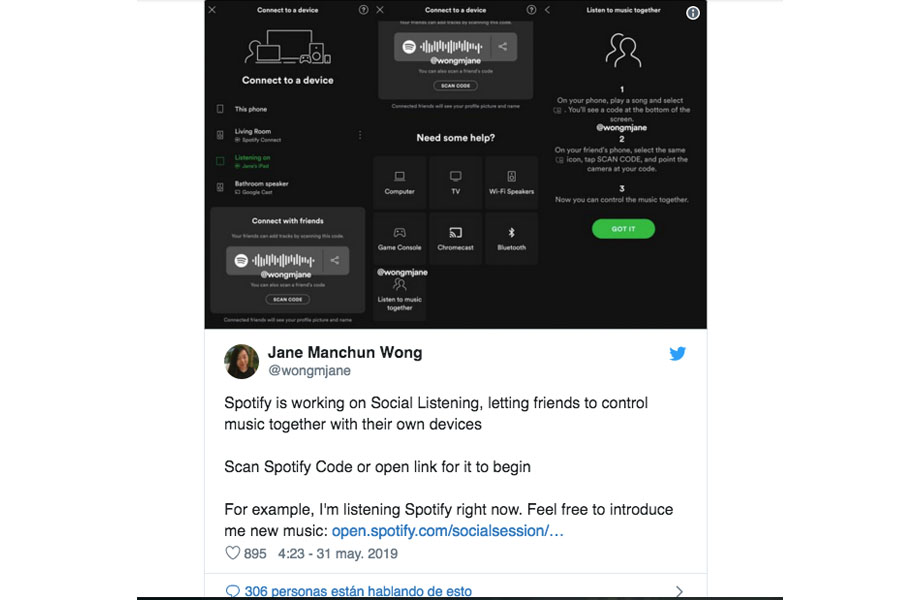Click SCAN CODE under Connect with friends

point(288,299)
